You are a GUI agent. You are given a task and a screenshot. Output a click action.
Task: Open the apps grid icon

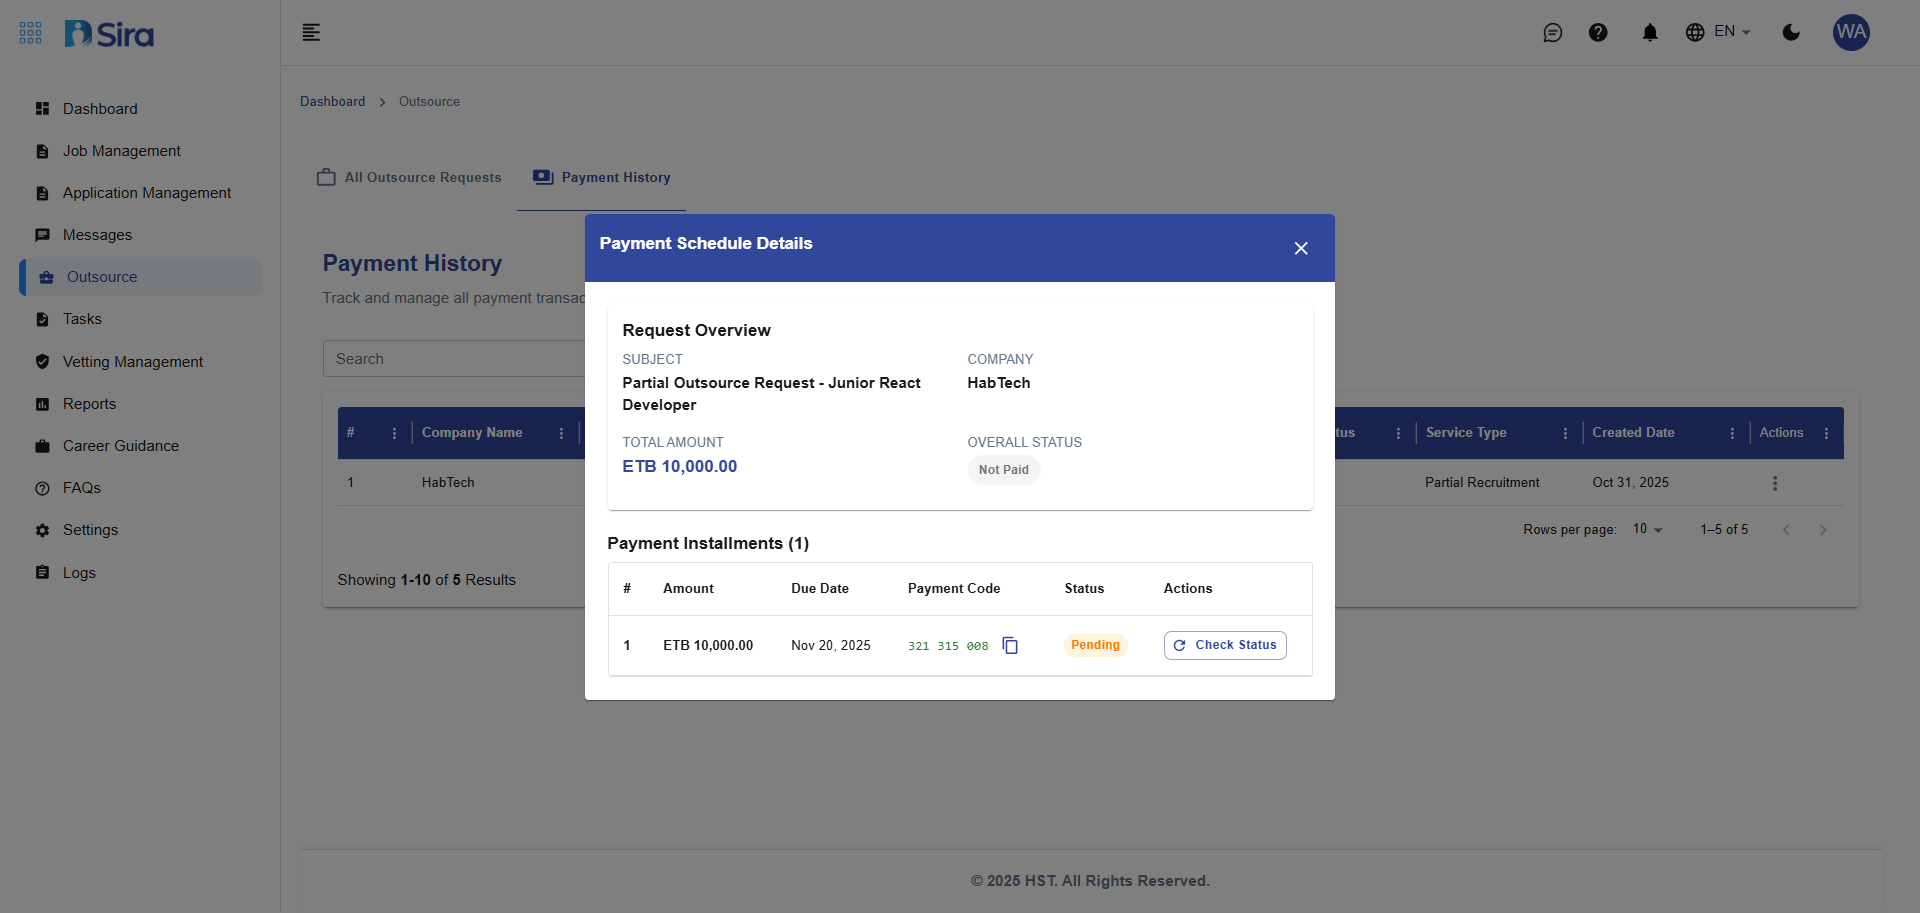pyautogui.click(x=31, y=33)
